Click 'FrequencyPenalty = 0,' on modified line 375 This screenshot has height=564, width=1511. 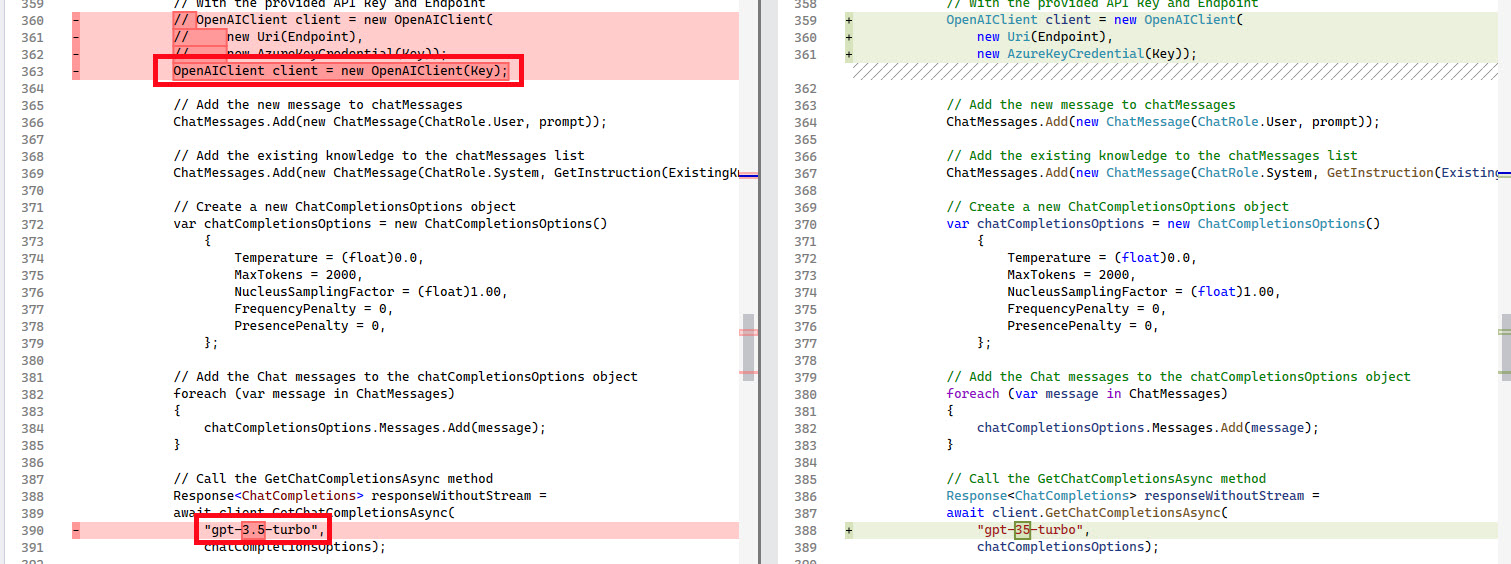point(1087,309)
